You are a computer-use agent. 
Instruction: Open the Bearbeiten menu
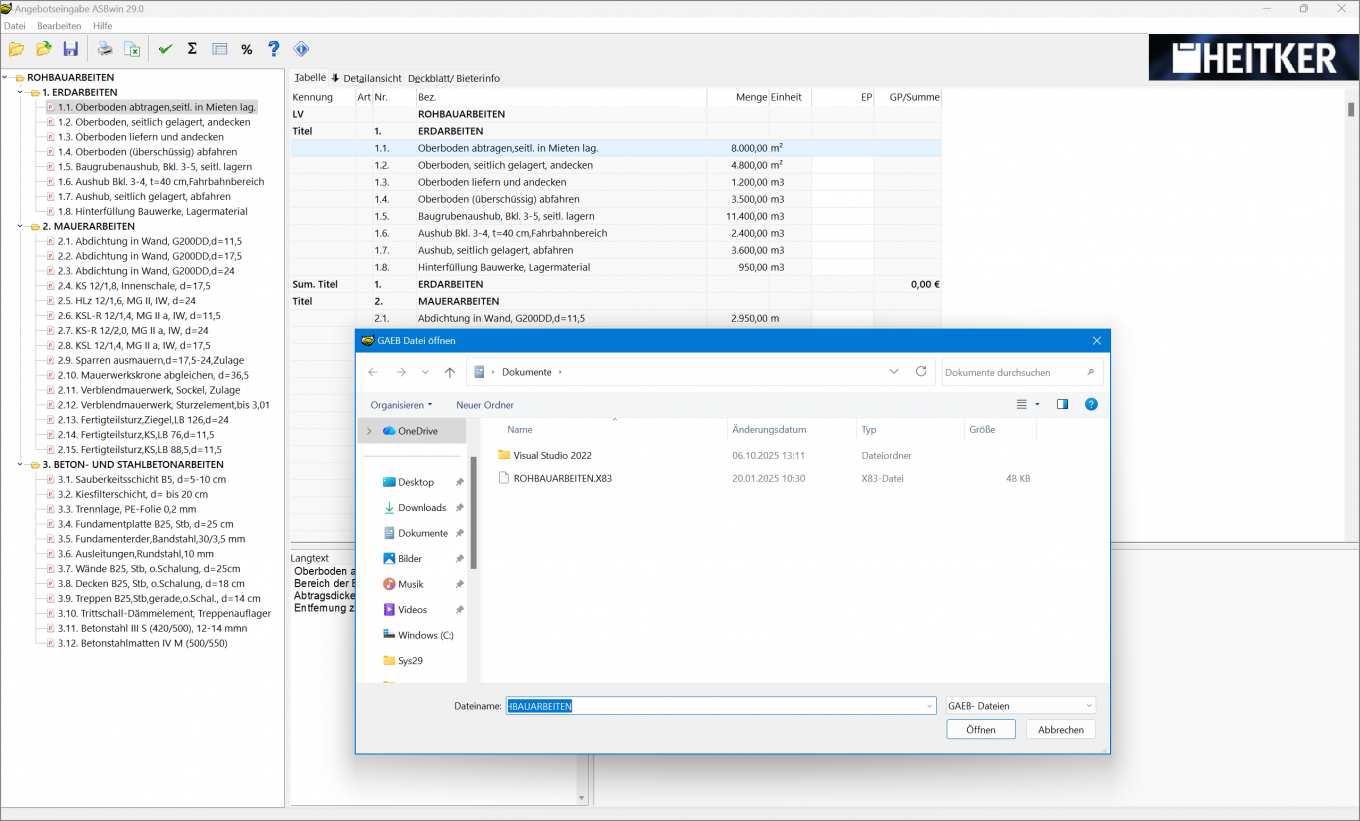click(59, 26)
